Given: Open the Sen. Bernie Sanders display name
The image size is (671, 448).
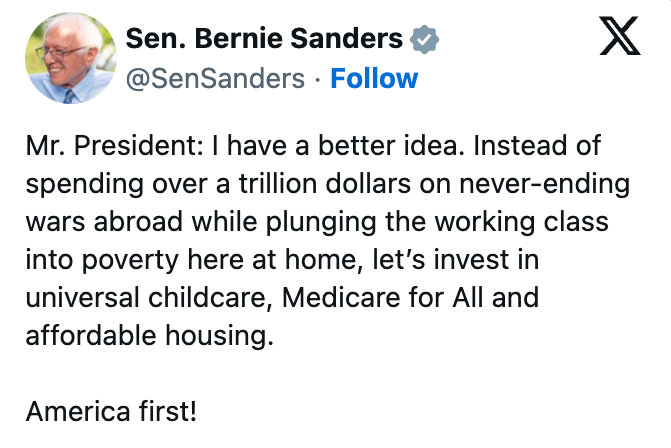Looking at the screenshot, I should [x=264, y=39].
